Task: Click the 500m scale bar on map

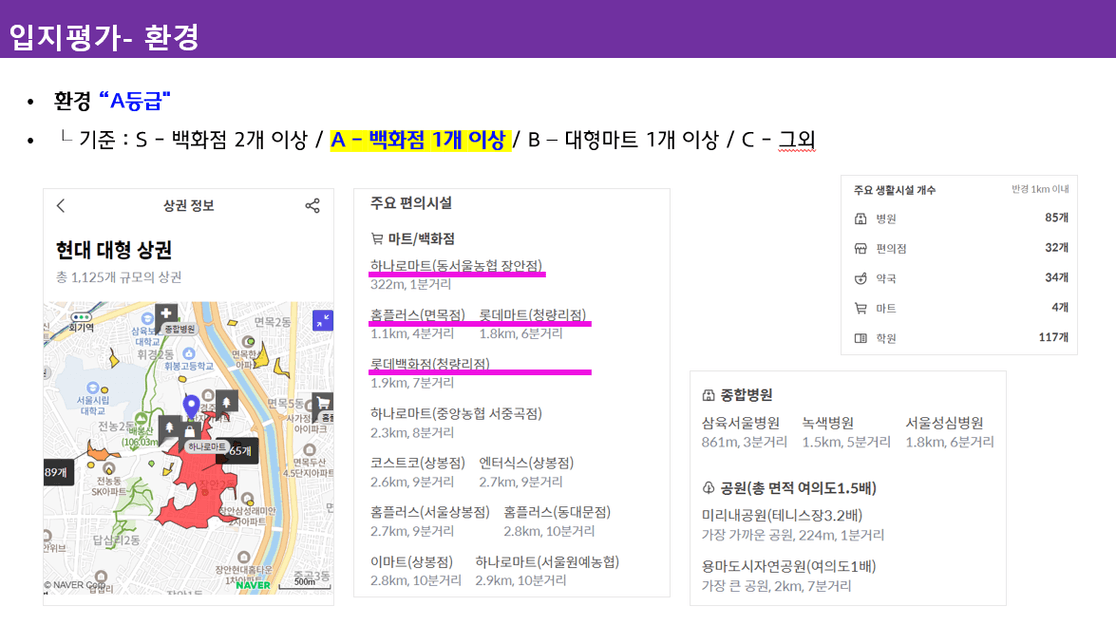Action: point(305,583)
